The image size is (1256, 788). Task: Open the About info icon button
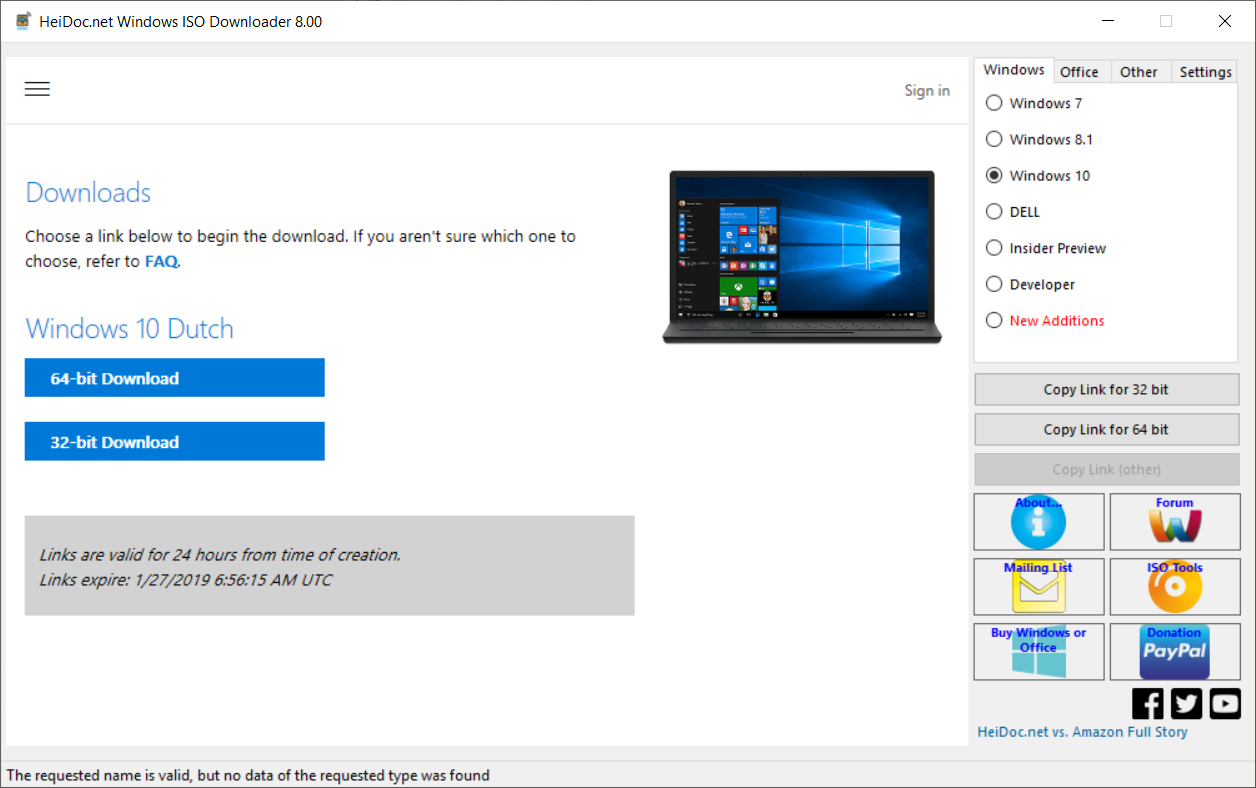[1039, 522]
